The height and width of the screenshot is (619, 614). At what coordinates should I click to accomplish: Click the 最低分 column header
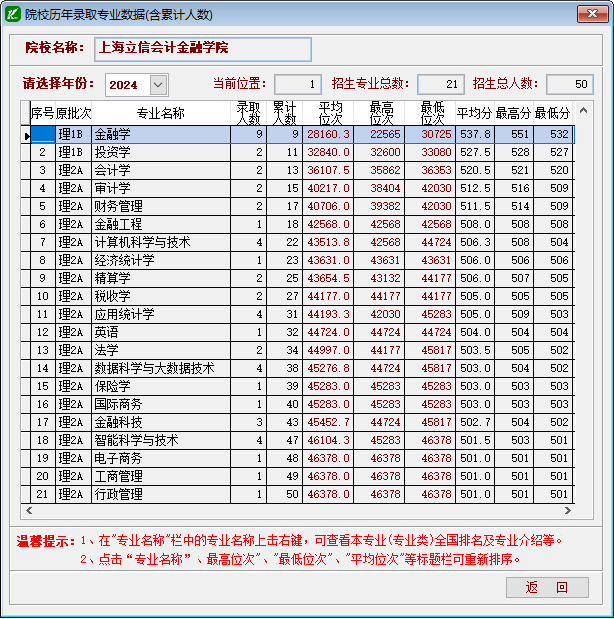coord(553,114)
